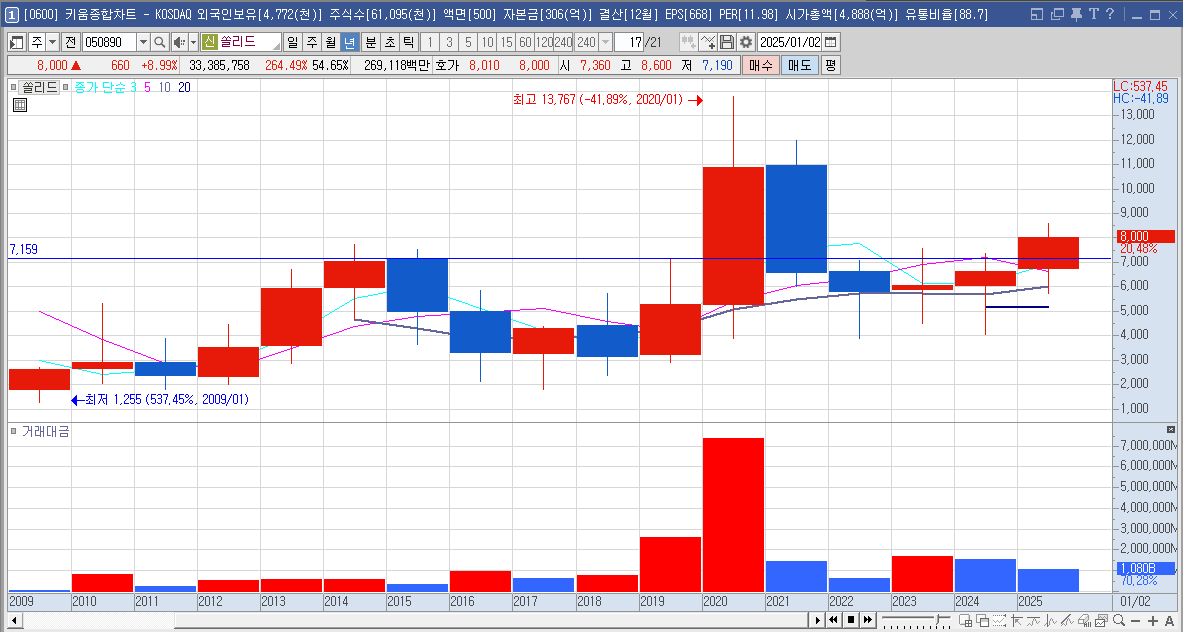Open the calendar icon beside 2025/01/02
The width and height of the screenshot is (1183, 632).
pyautogui.click(x=830, y=42)
